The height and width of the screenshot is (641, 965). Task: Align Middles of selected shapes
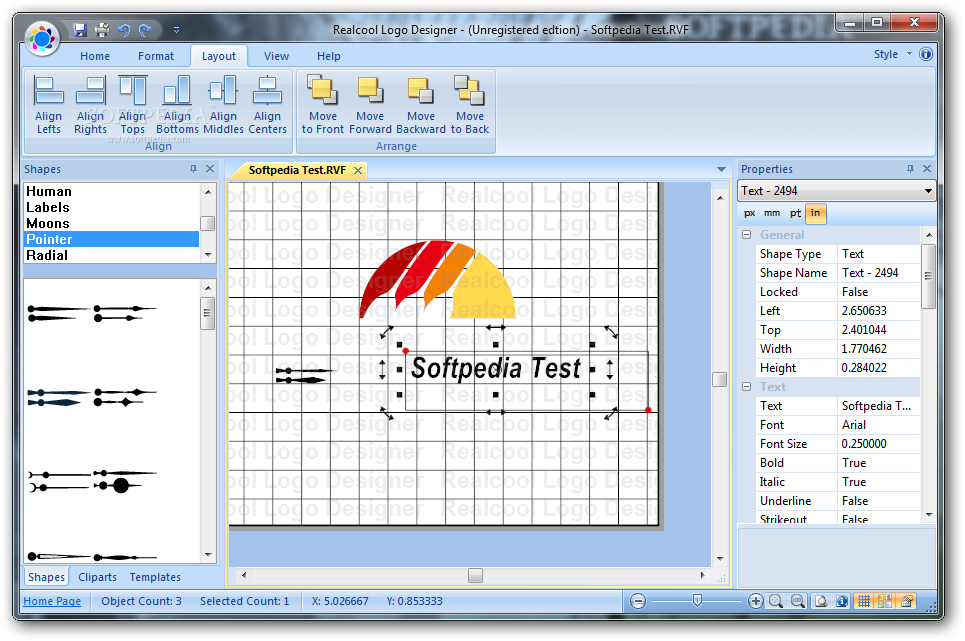pos(223,105)
